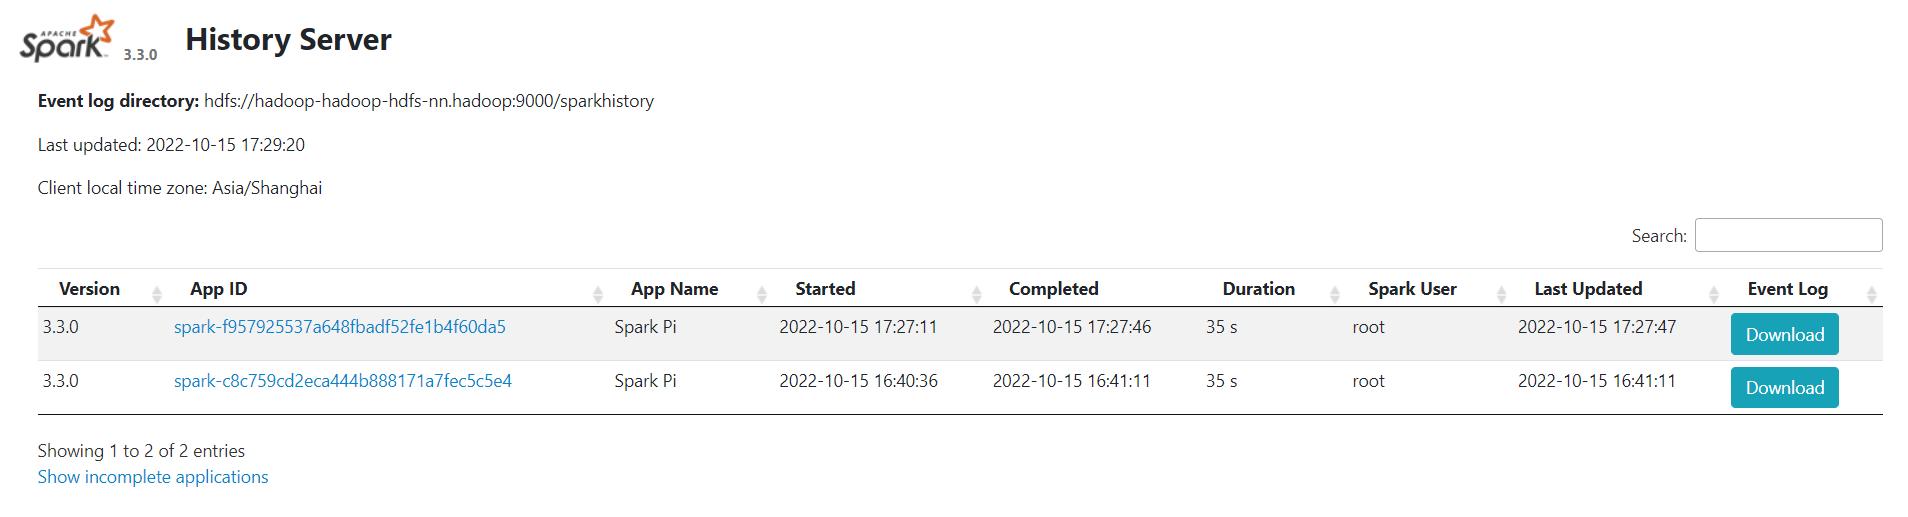Open app spark-c8c759cd2eca444b888171a7fec5c5e4

(x=343, y=381)
